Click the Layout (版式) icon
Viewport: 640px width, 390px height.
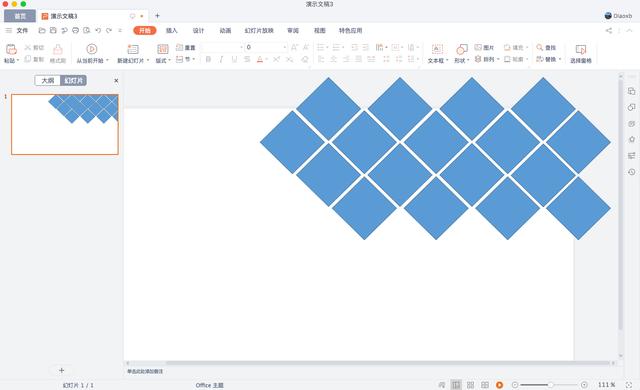tap(162, 49)
